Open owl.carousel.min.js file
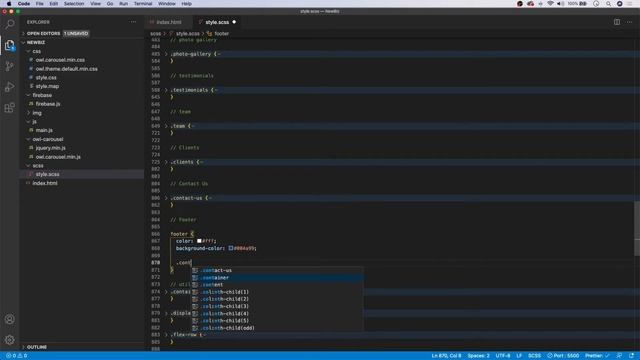Viewport: 640px width, 360px height. [58, 157]
